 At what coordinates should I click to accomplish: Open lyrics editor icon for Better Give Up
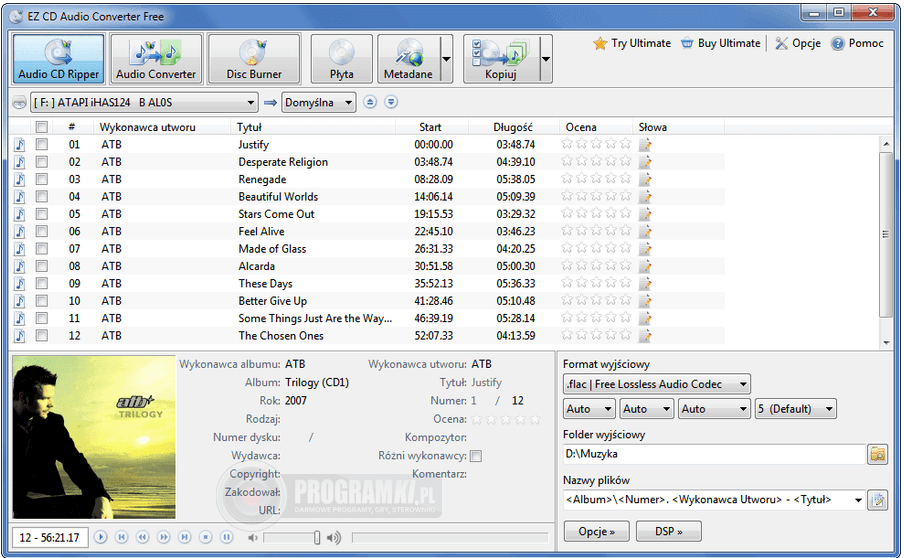pos(645,300)
